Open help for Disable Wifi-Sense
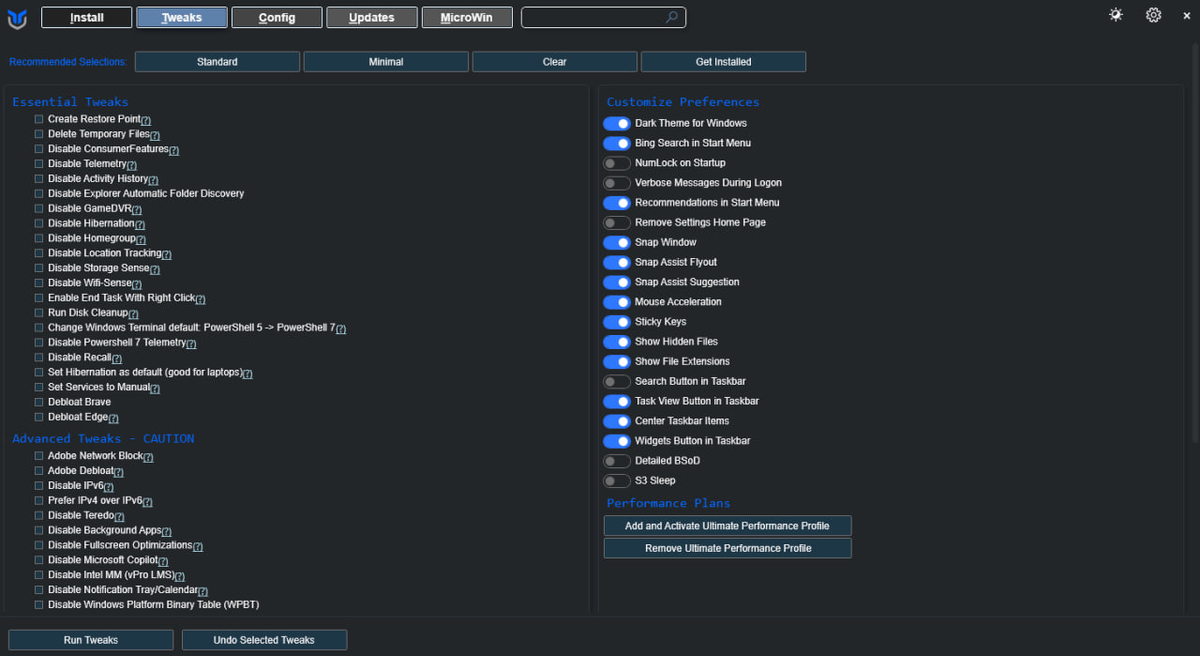The width and height of the screenshot is (1200, 656). [137, 284]
